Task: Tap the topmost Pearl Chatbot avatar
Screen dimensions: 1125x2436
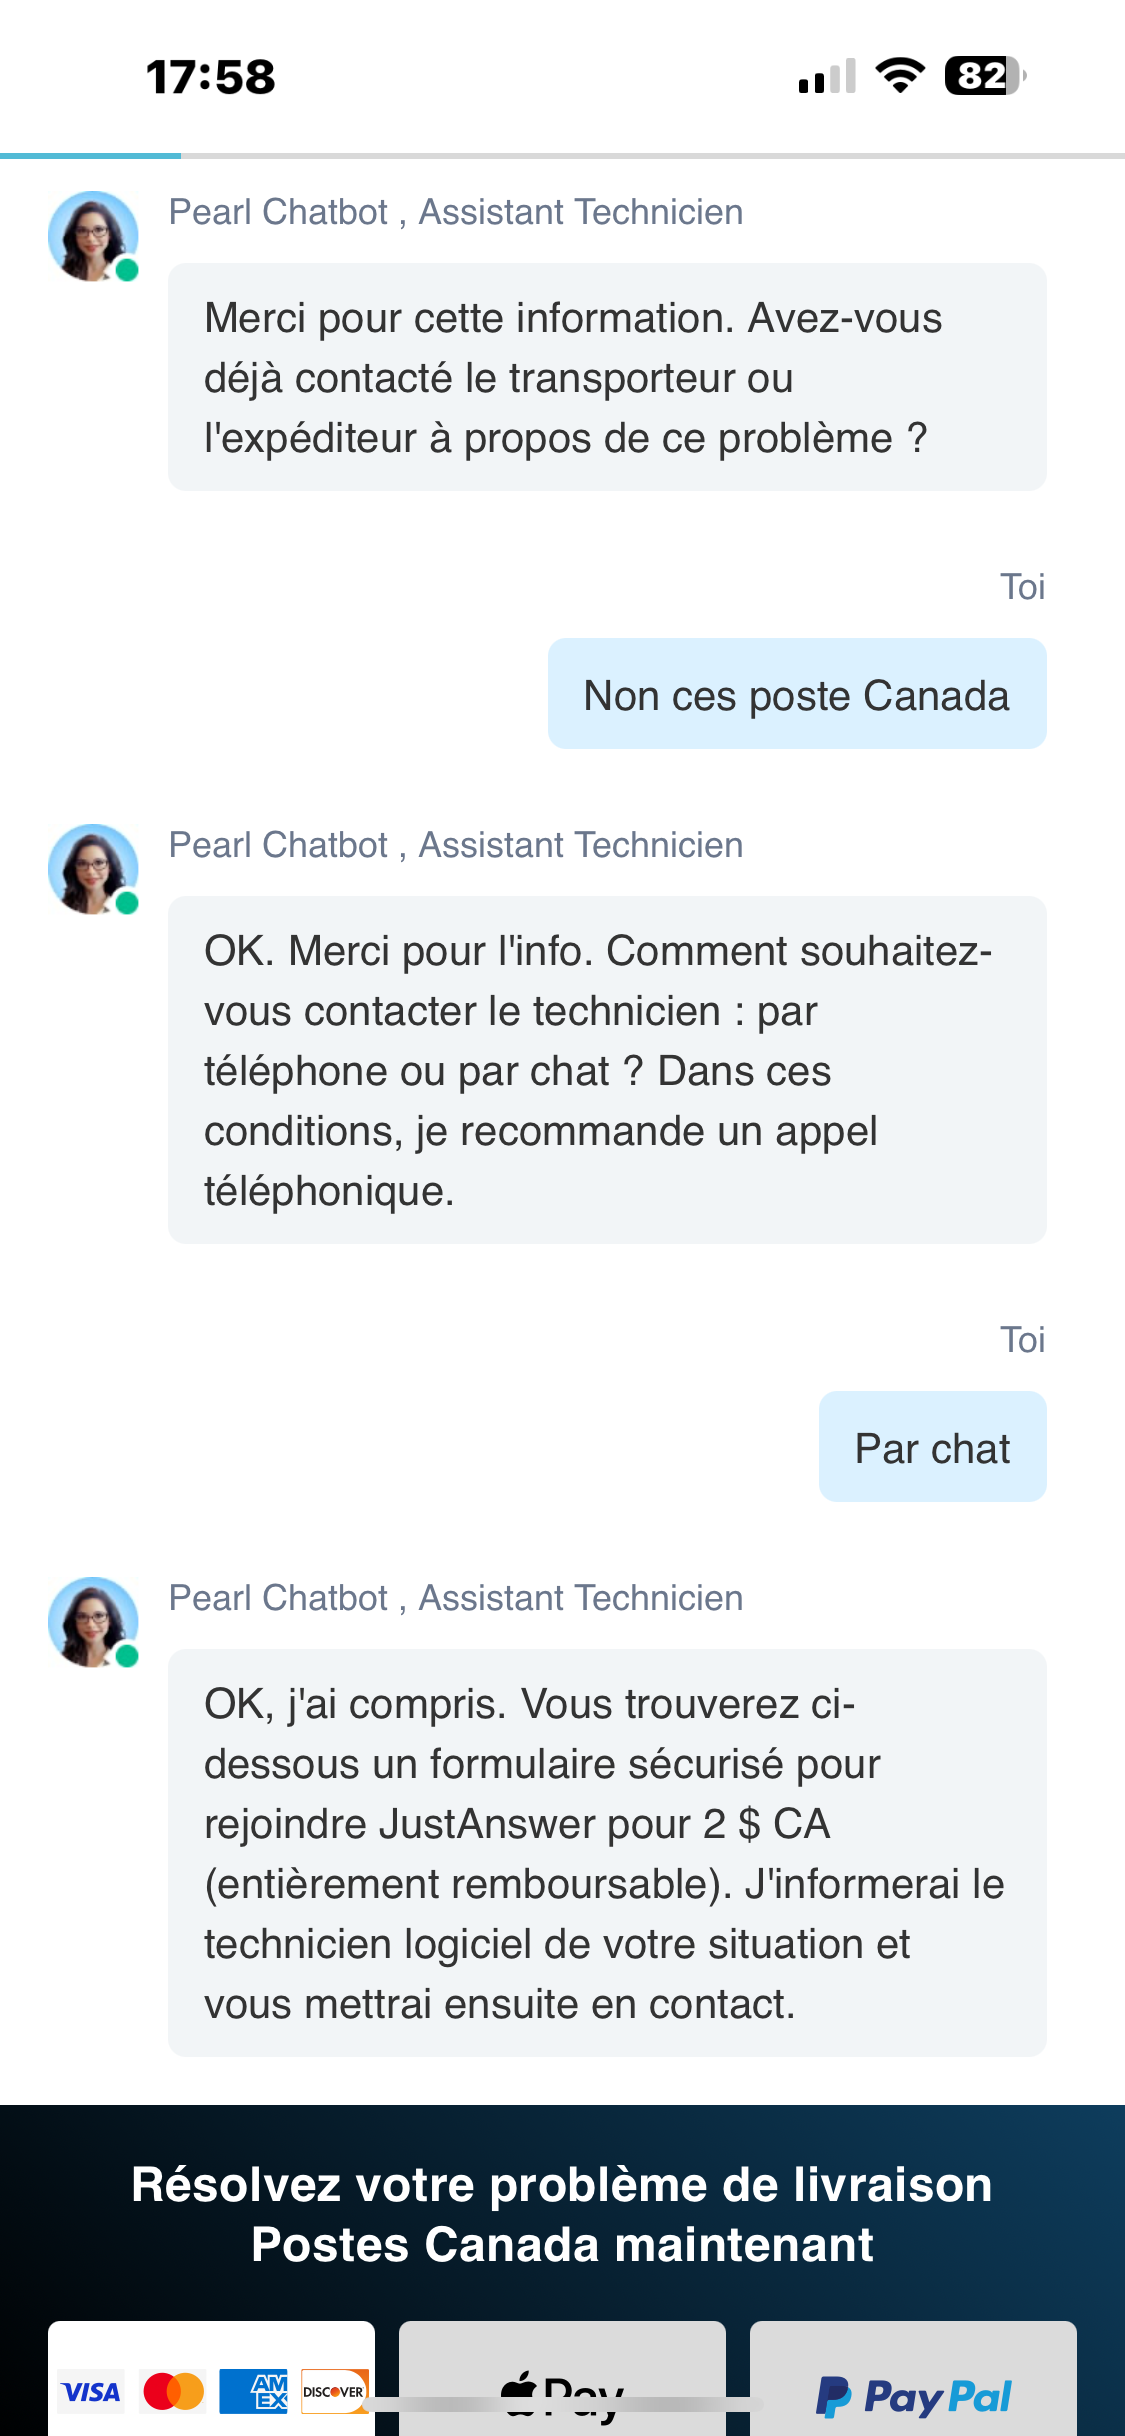Action: [93, 236]
